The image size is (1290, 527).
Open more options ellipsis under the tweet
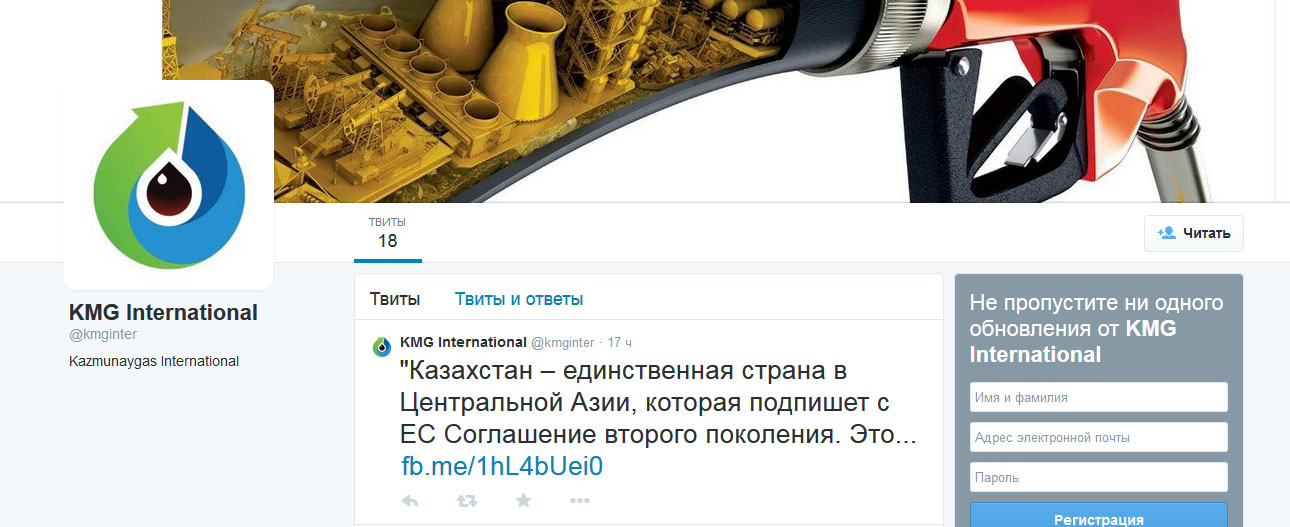[580, 501]
